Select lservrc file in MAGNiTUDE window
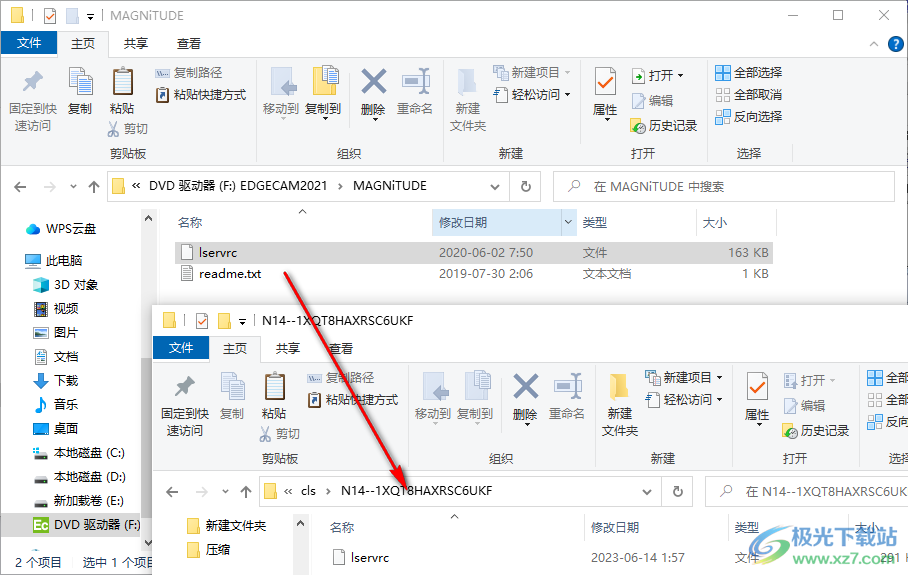The width and height of the screenshot is (908, 575). [474, 253]
